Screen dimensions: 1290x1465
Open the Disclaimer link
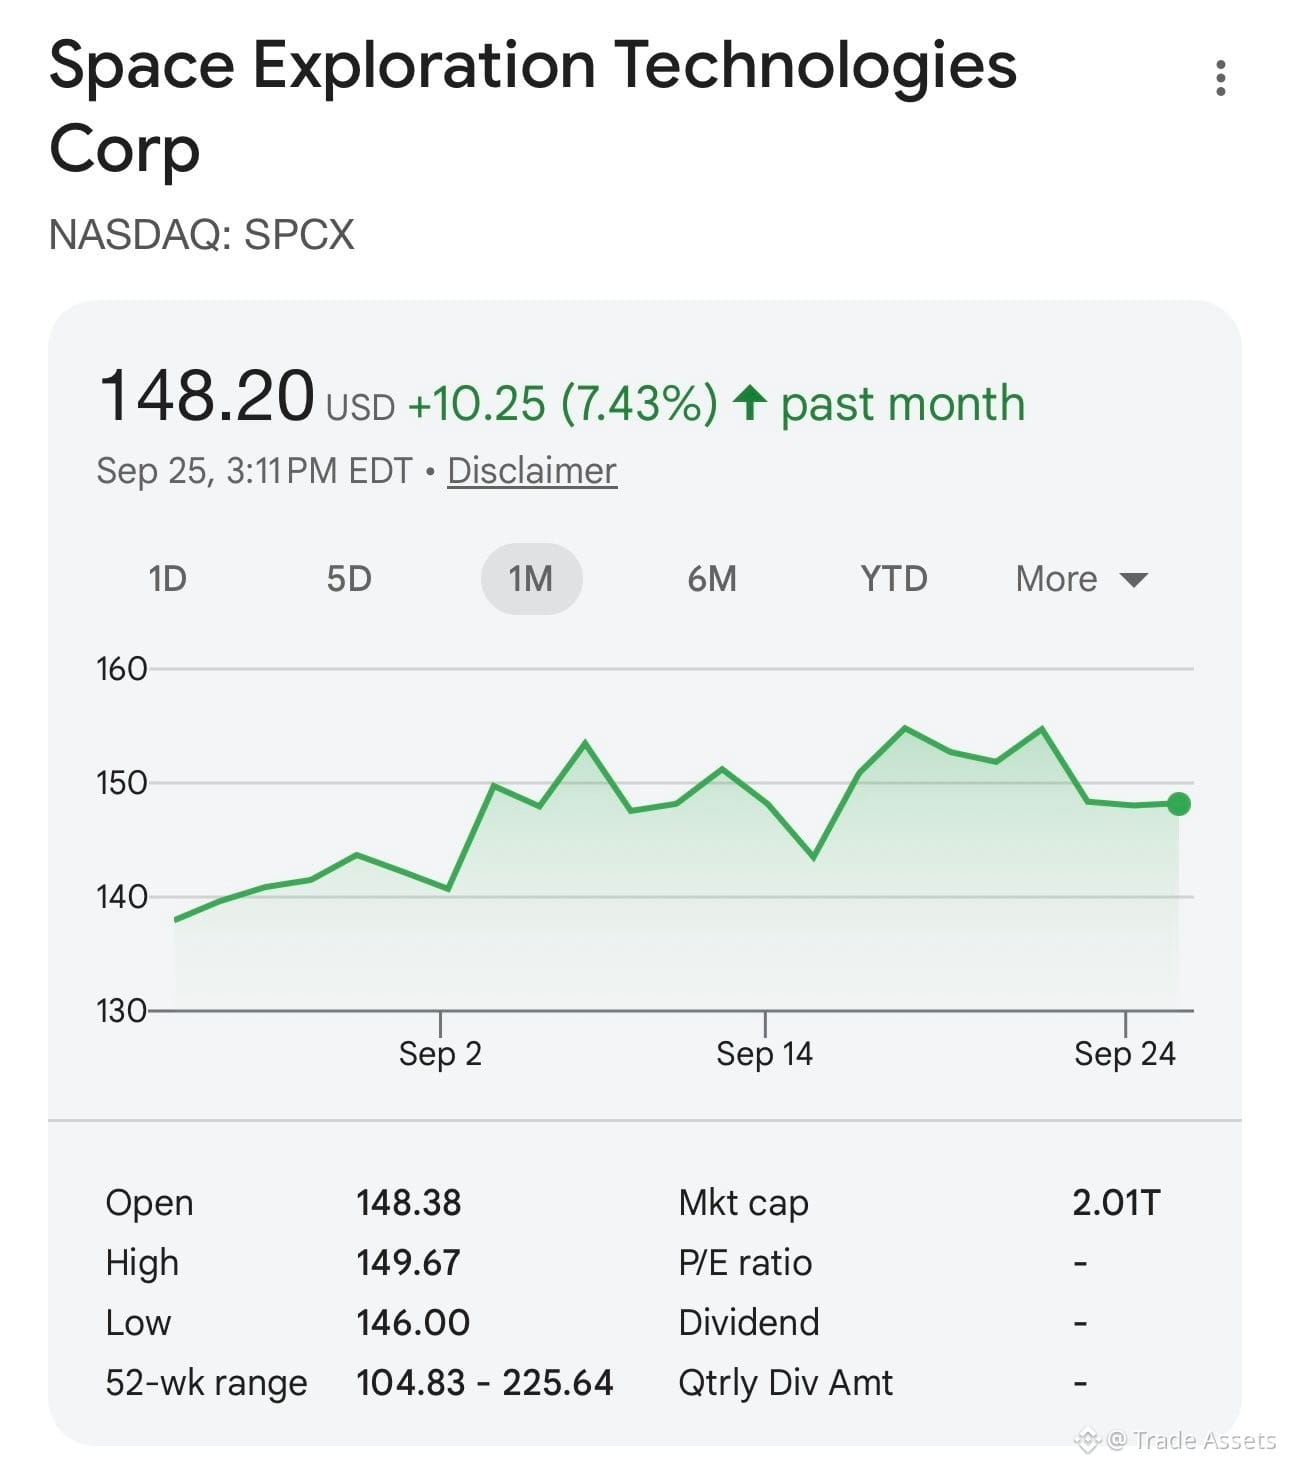[532, 470]
